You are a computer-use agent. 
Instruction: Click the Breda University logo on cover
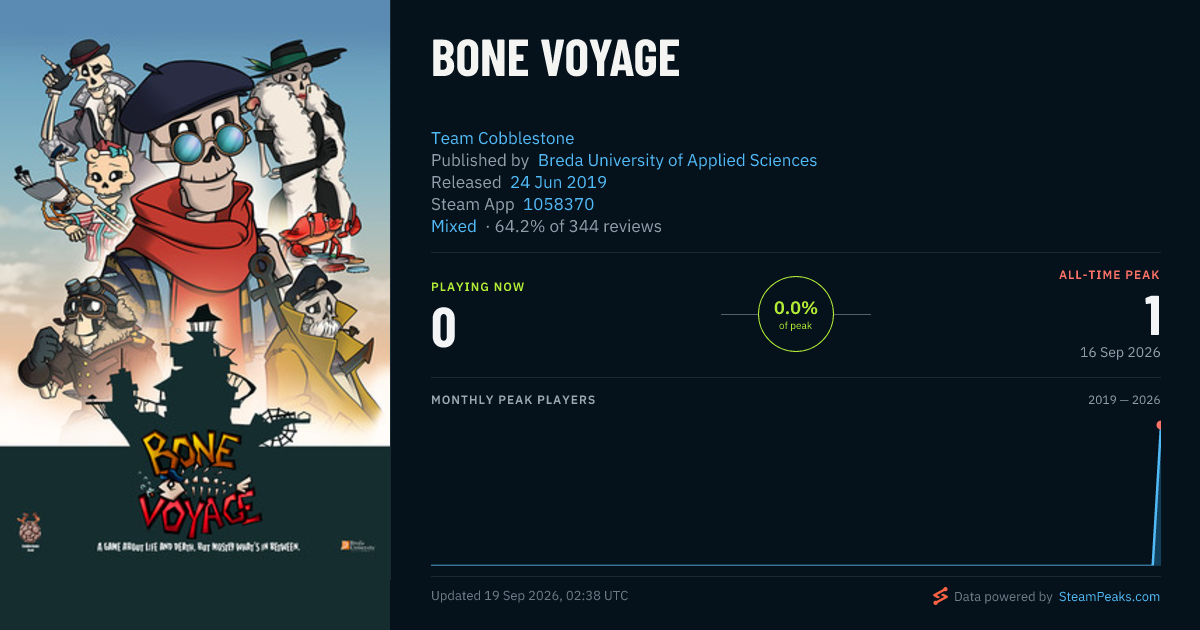(358, 546)
